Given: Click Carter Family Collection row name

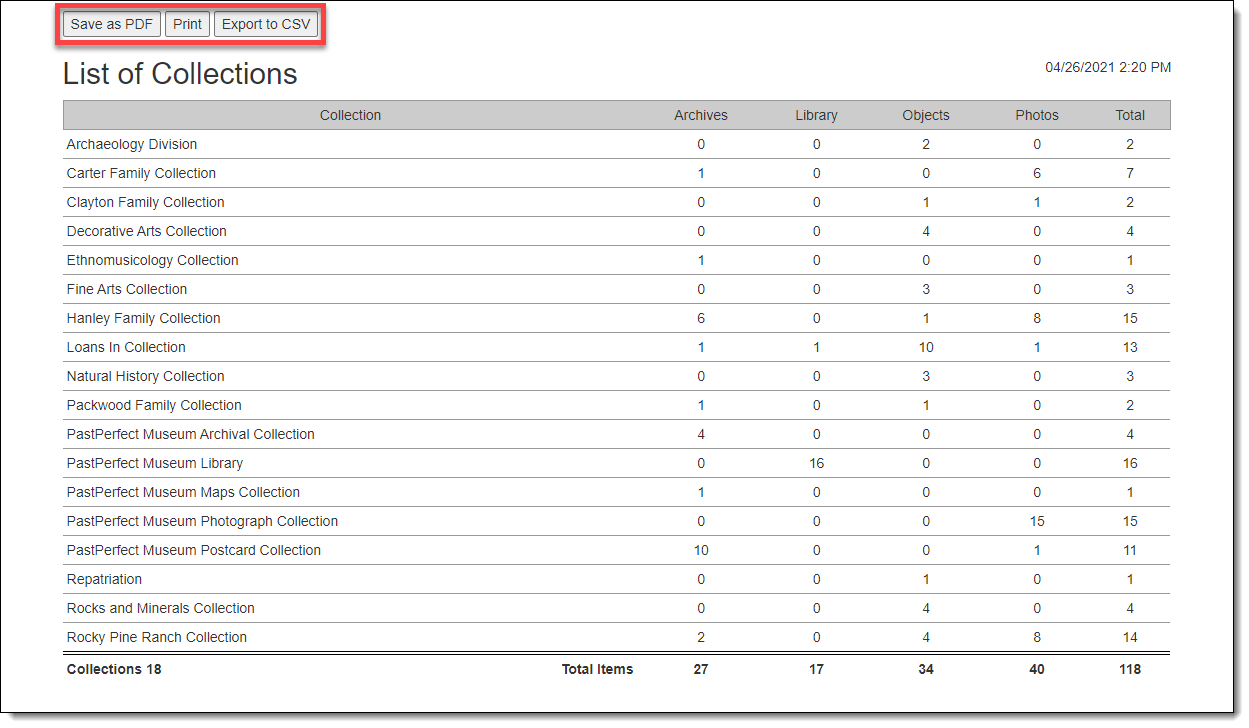Looking at the screenshot, I should pyautogui.click(x=141, y=173).
